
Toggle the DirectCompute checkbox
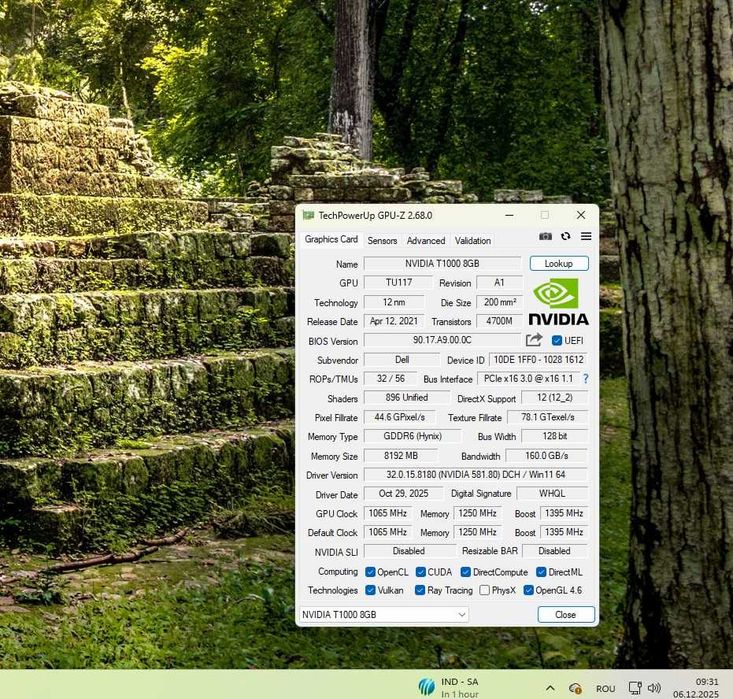click(x=466, y=572)
